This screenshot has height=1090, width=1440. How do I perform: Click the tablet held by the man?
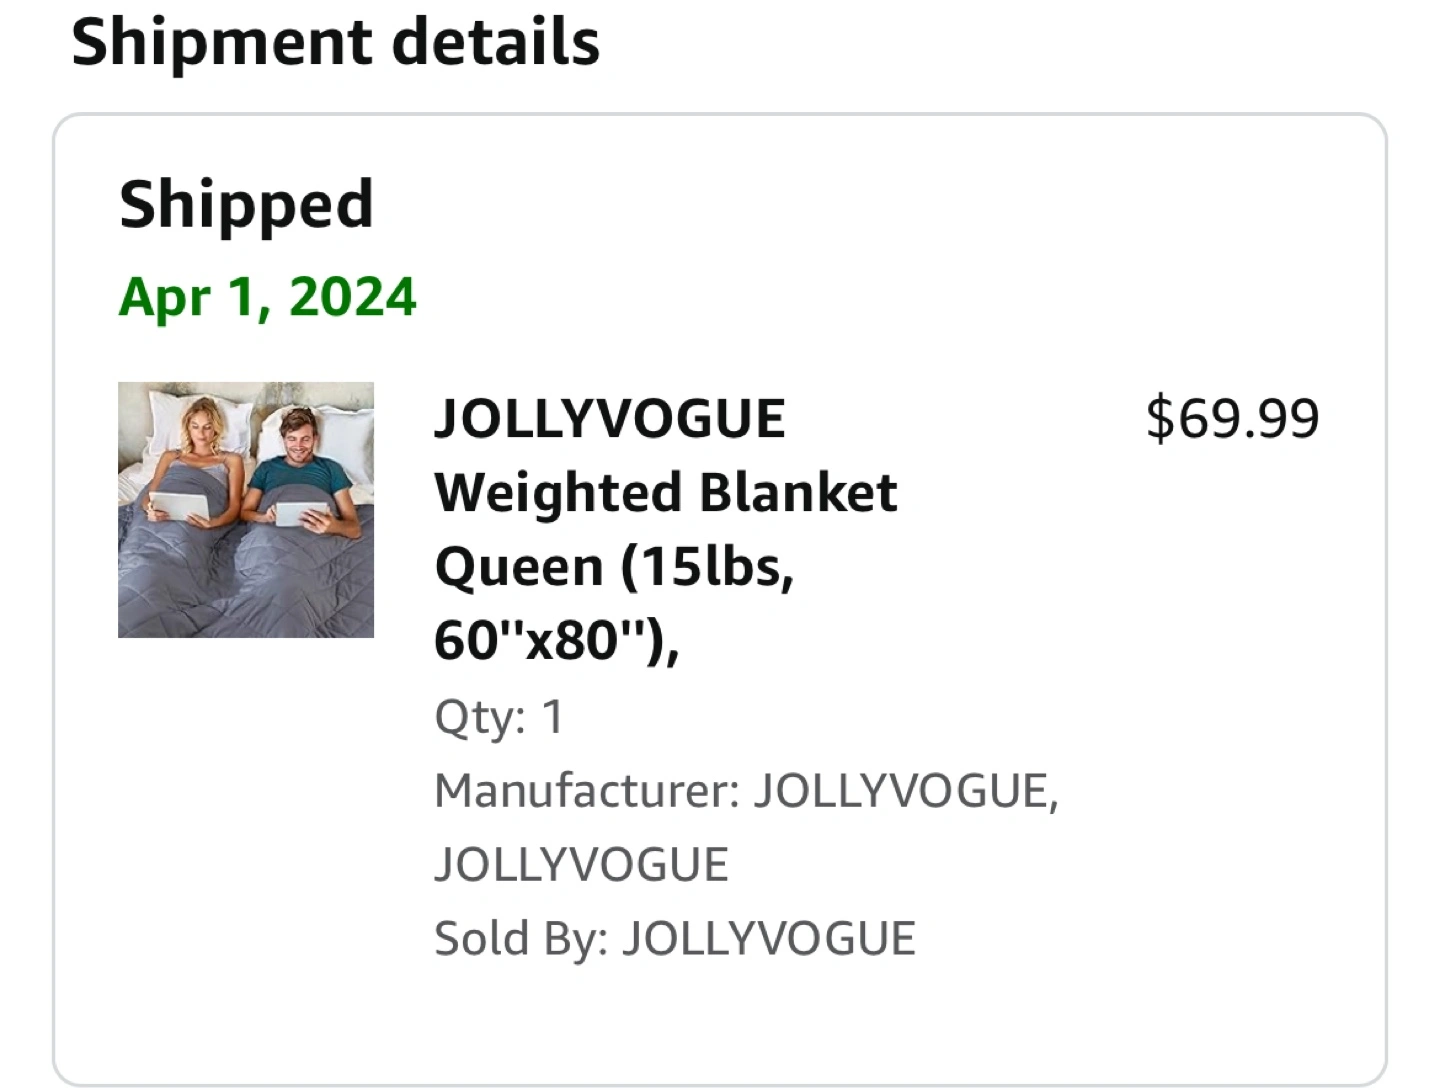pos(300,513)
